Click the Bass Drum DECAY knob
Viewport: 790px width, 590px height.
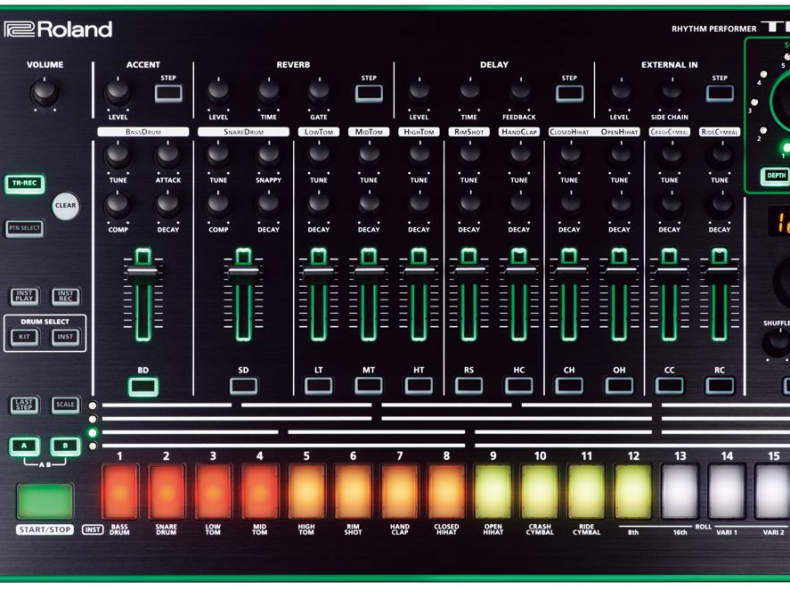tap(168, 205)
